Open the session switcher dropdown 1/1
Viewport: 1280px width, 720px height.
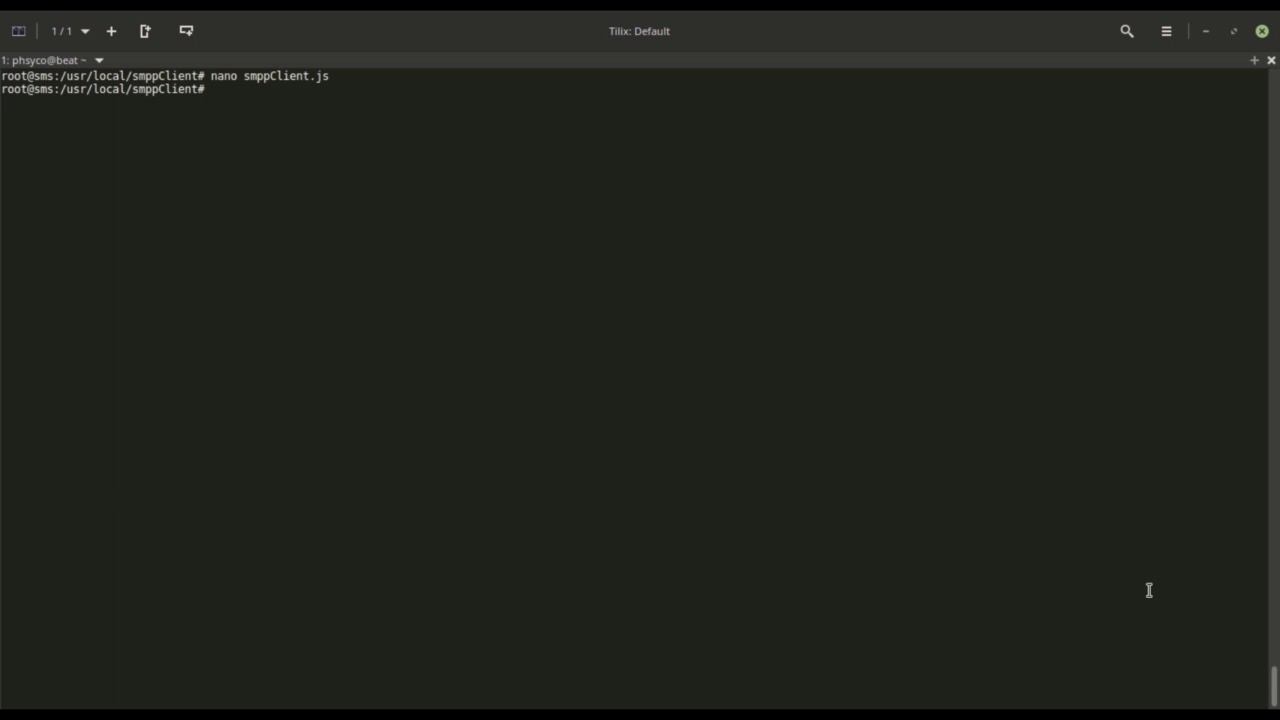tap(70, 31)
